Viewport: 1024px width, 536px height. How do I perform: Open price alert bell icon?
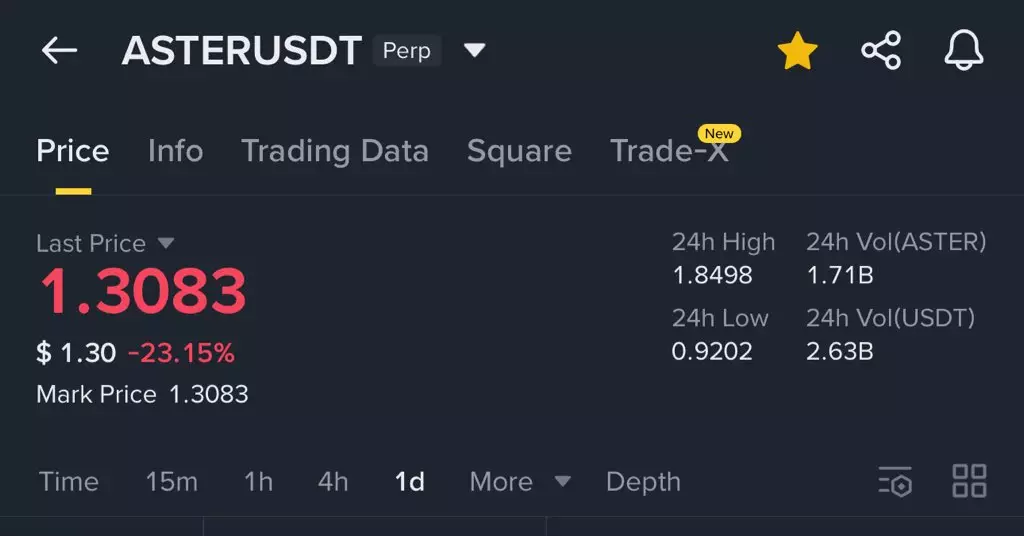(x=964, y=51)
